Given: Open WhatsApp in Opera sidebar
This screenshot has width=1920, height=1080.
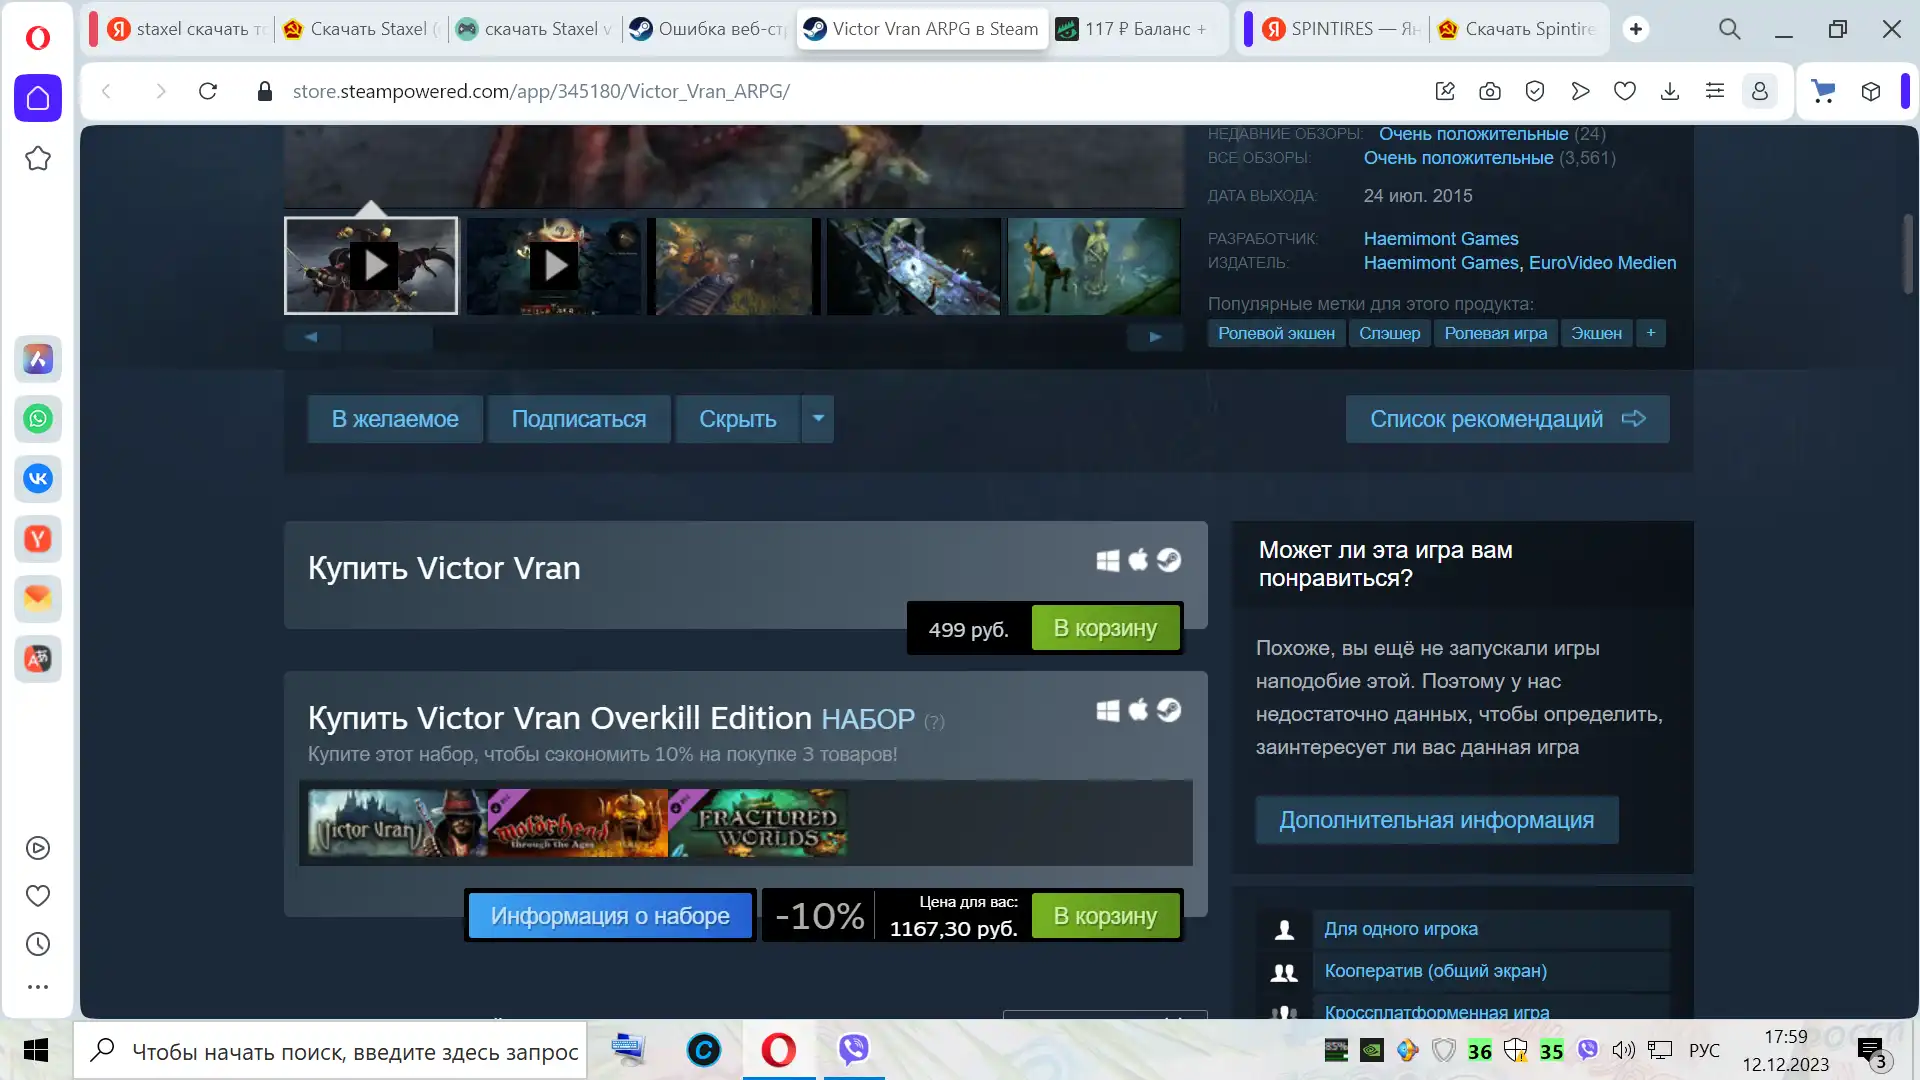Looking at the screenshot, I should point(38,419).
